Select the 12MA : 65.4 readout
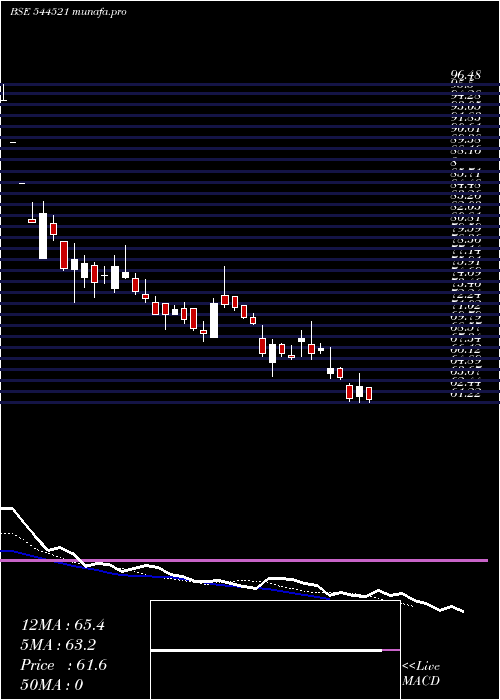 63,625
